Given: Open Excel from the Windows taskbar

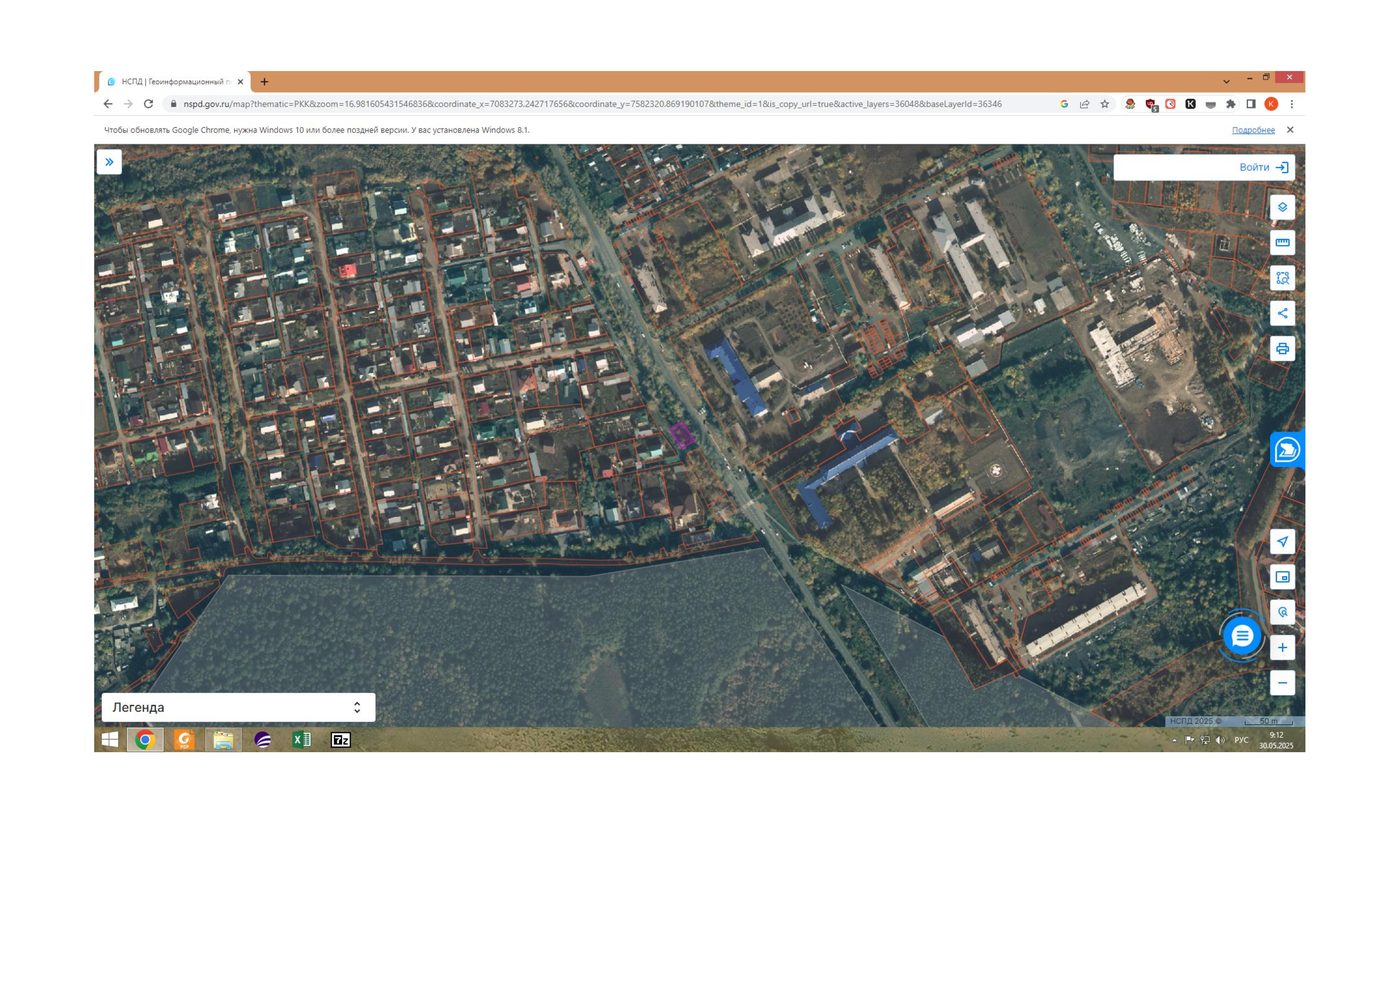Looking at the screenshot, I should (x=301, y=740).
